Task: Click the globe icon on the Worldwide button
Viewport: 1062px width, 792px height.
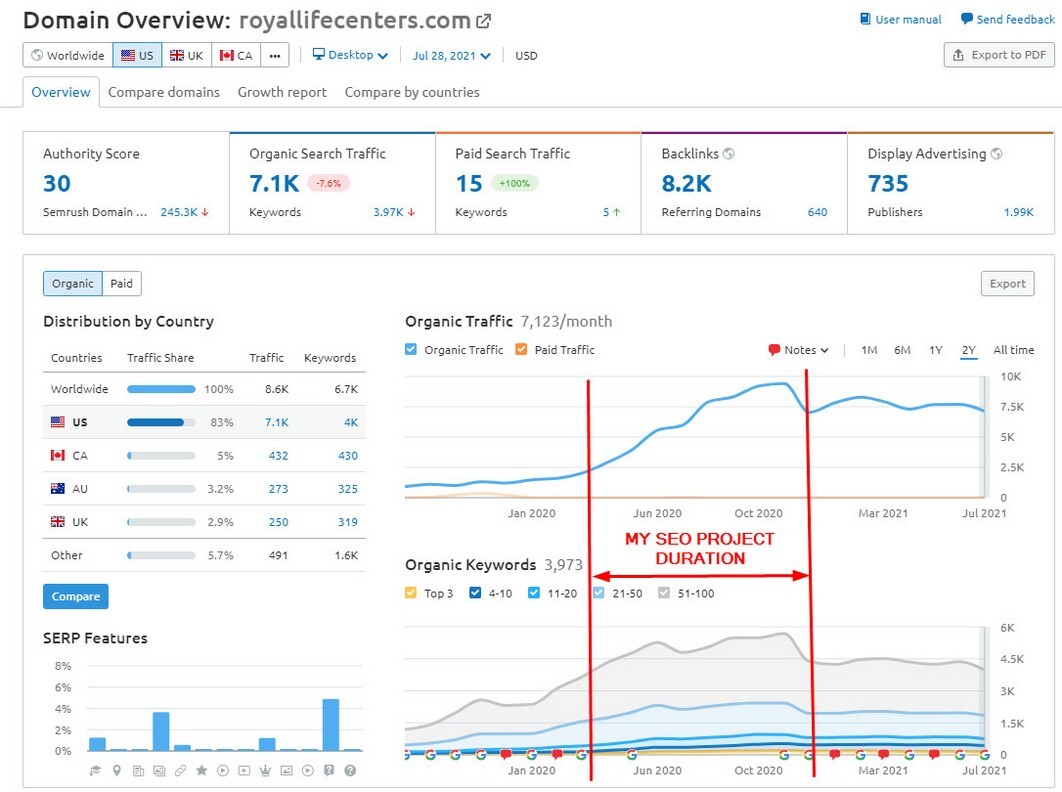Action: coord(37,56)
